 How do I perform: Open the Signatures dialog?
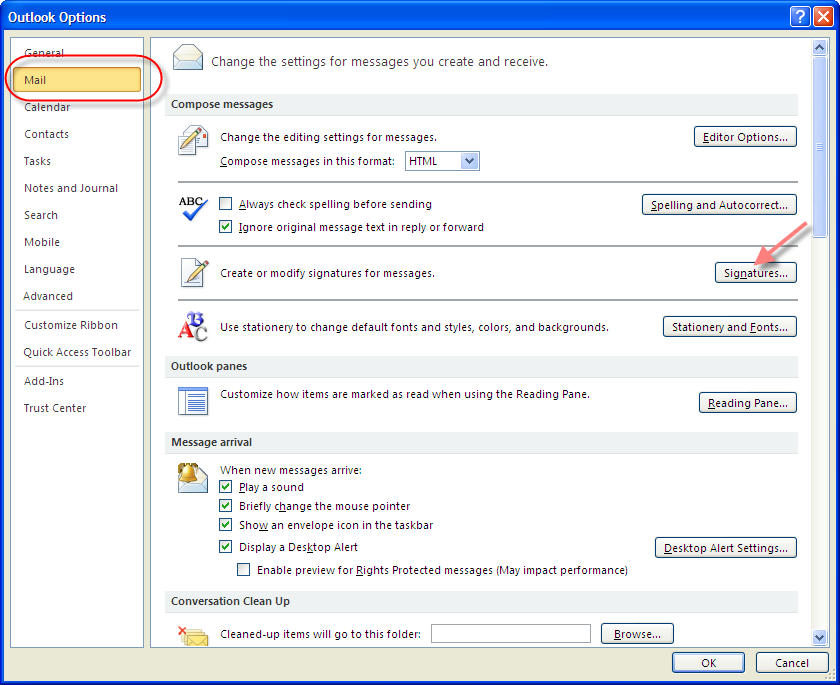[755, 272]
